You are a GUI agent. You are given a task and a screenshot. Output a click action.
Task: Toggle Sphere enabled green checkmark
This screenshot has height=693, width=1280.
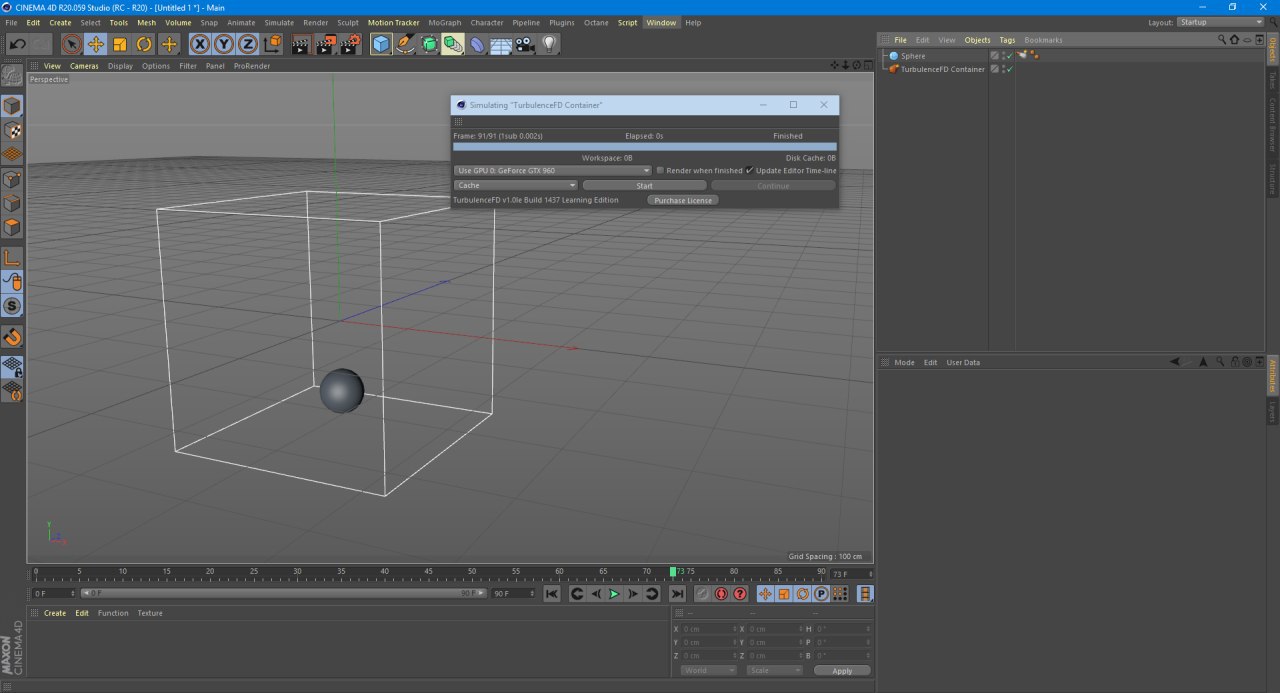pyautogui.click(x=1009, y=56)
